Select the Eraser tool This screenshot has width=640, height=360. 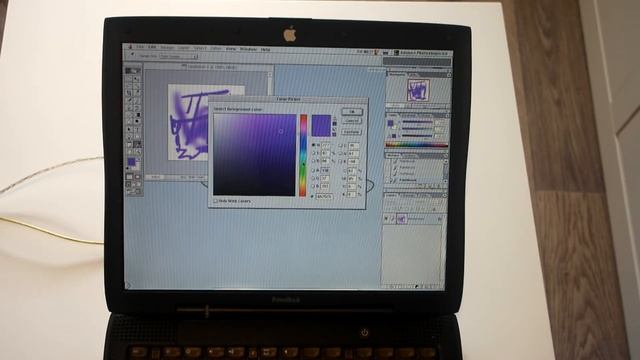click(x=129, y=115)
